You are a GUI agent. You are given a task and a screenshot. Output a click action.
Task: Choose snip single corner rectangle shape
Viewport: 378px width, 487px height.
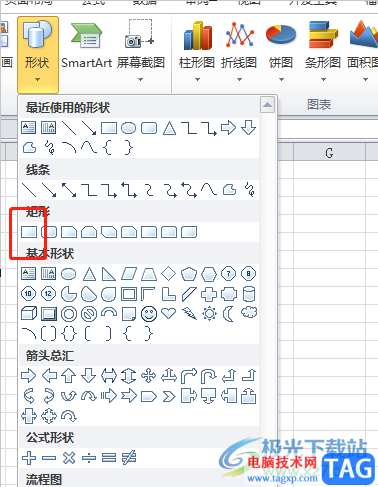point(69,232)
